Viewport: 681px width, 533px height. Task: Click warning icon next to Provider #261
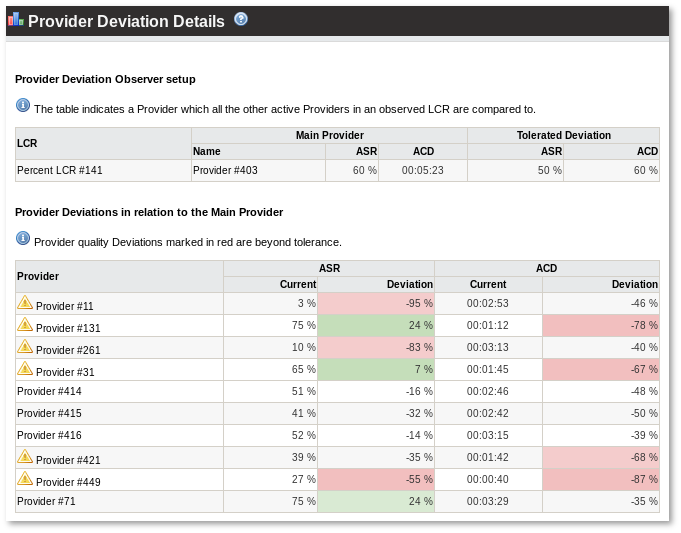[x=25, y=347]
